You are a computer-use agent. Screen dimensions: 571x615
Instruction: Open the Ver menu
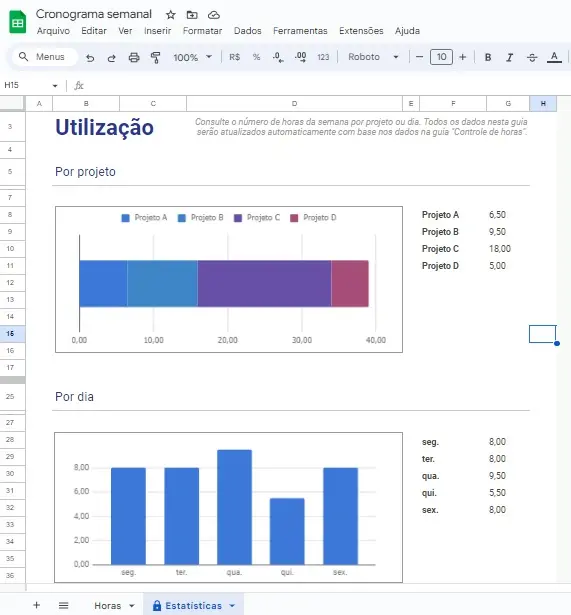click(125, 31)
